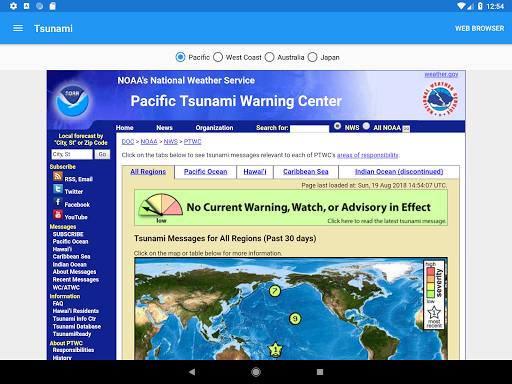Viewport: 512px width, 384px height.
Task: Click the Twitter icon
Action: [x=58, y=189]
